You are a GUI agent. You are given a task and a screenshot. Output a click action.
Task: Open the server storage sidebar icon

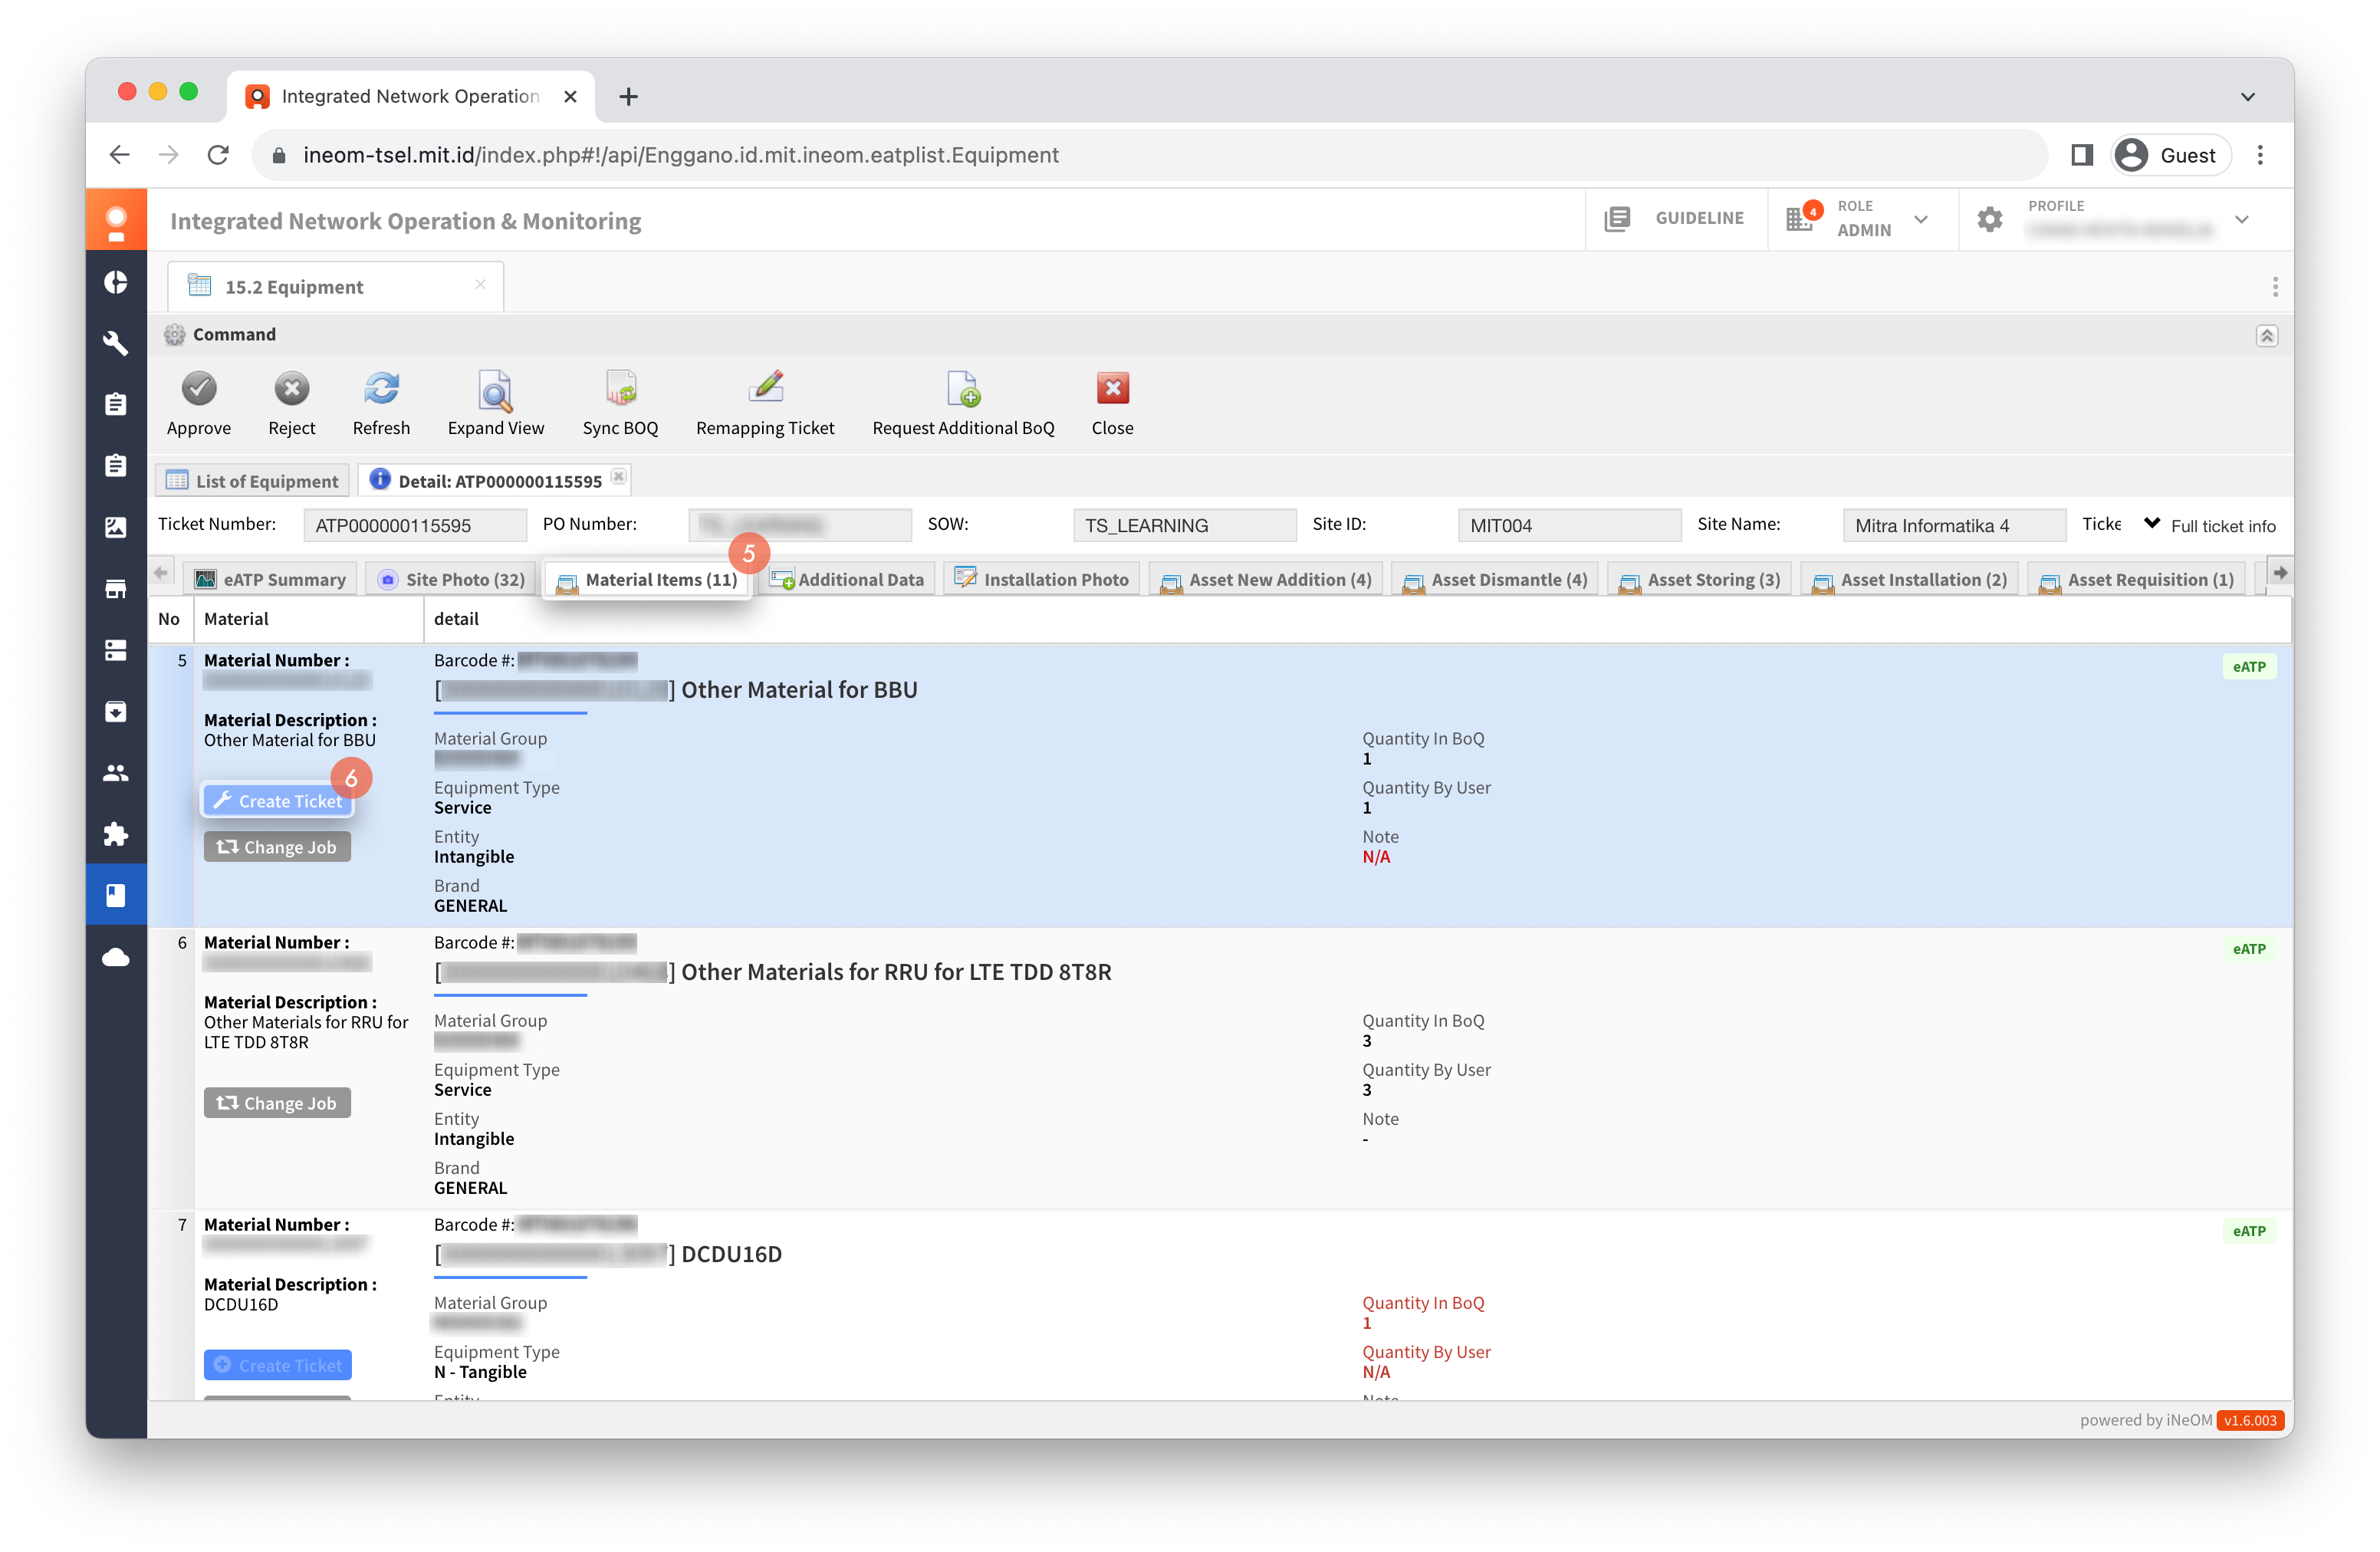pos(116,650)
